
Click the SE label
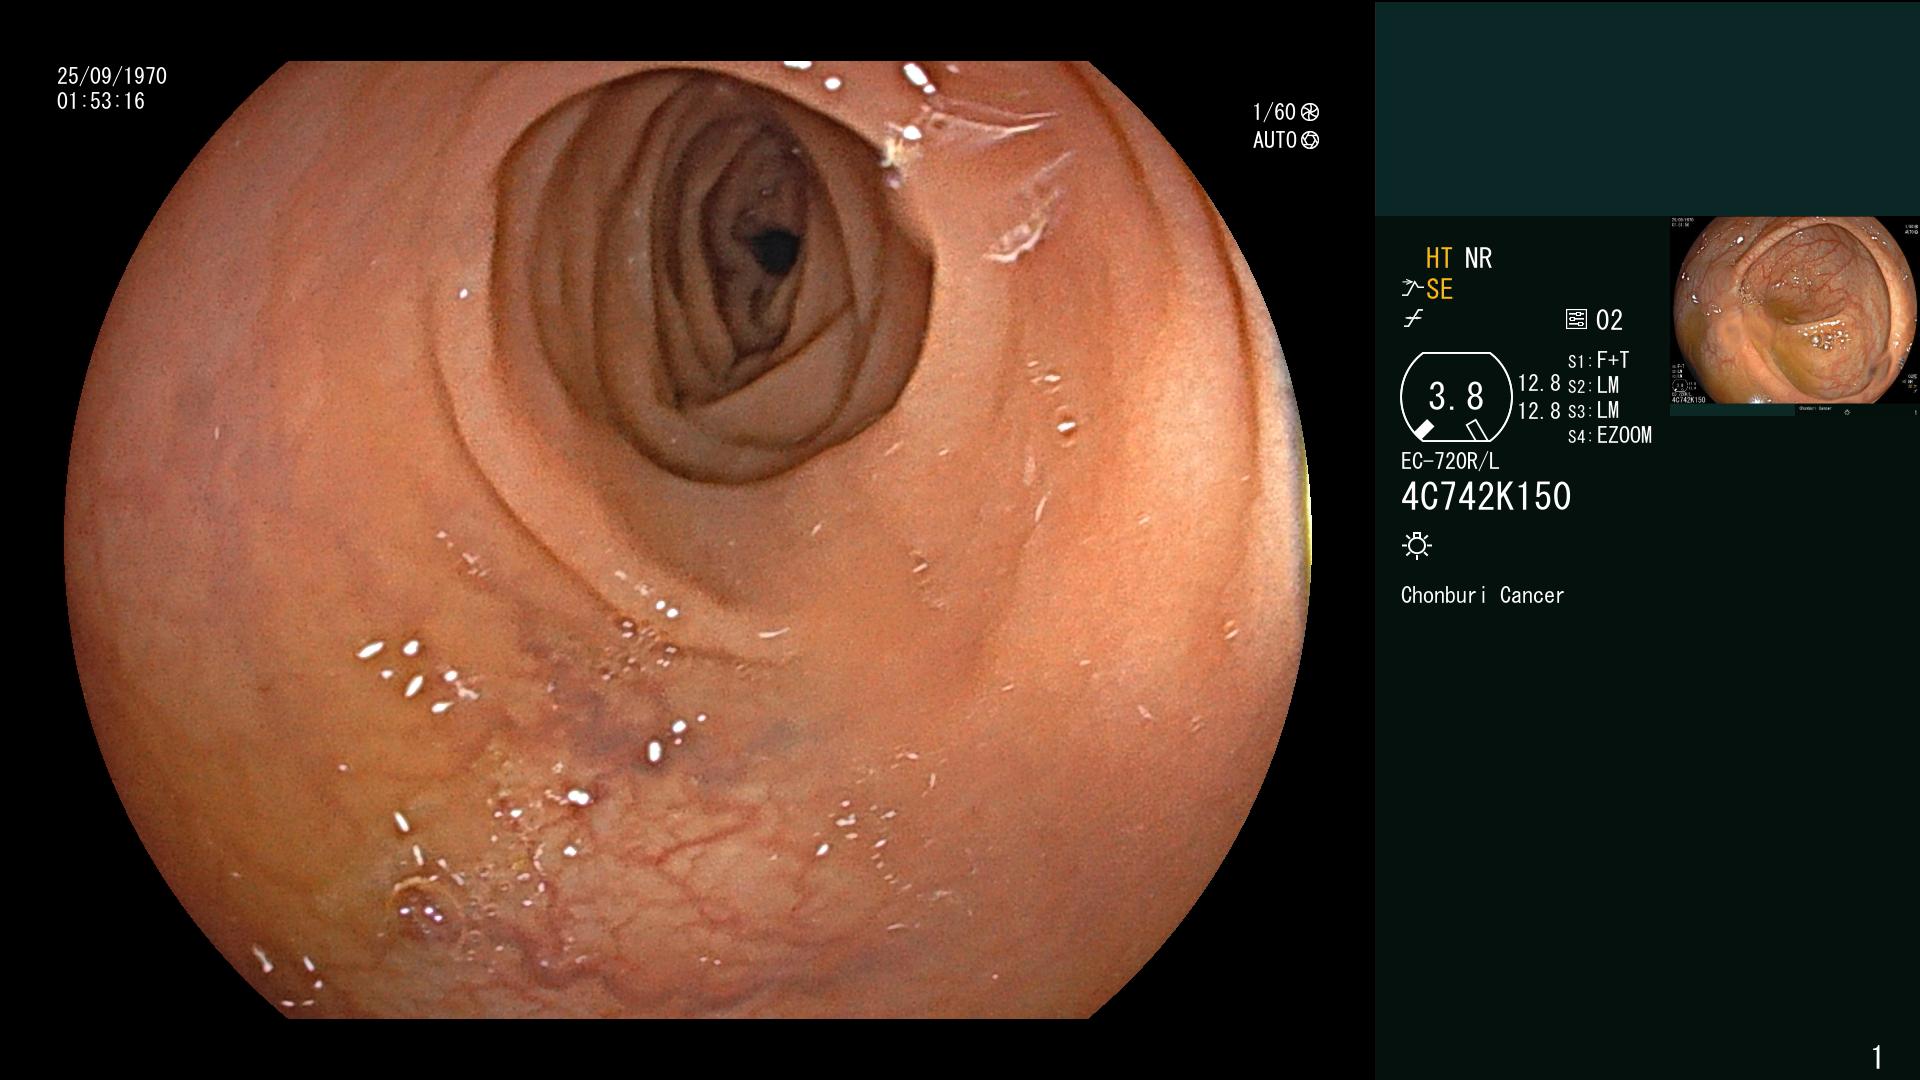click(x=1439, y=289)
